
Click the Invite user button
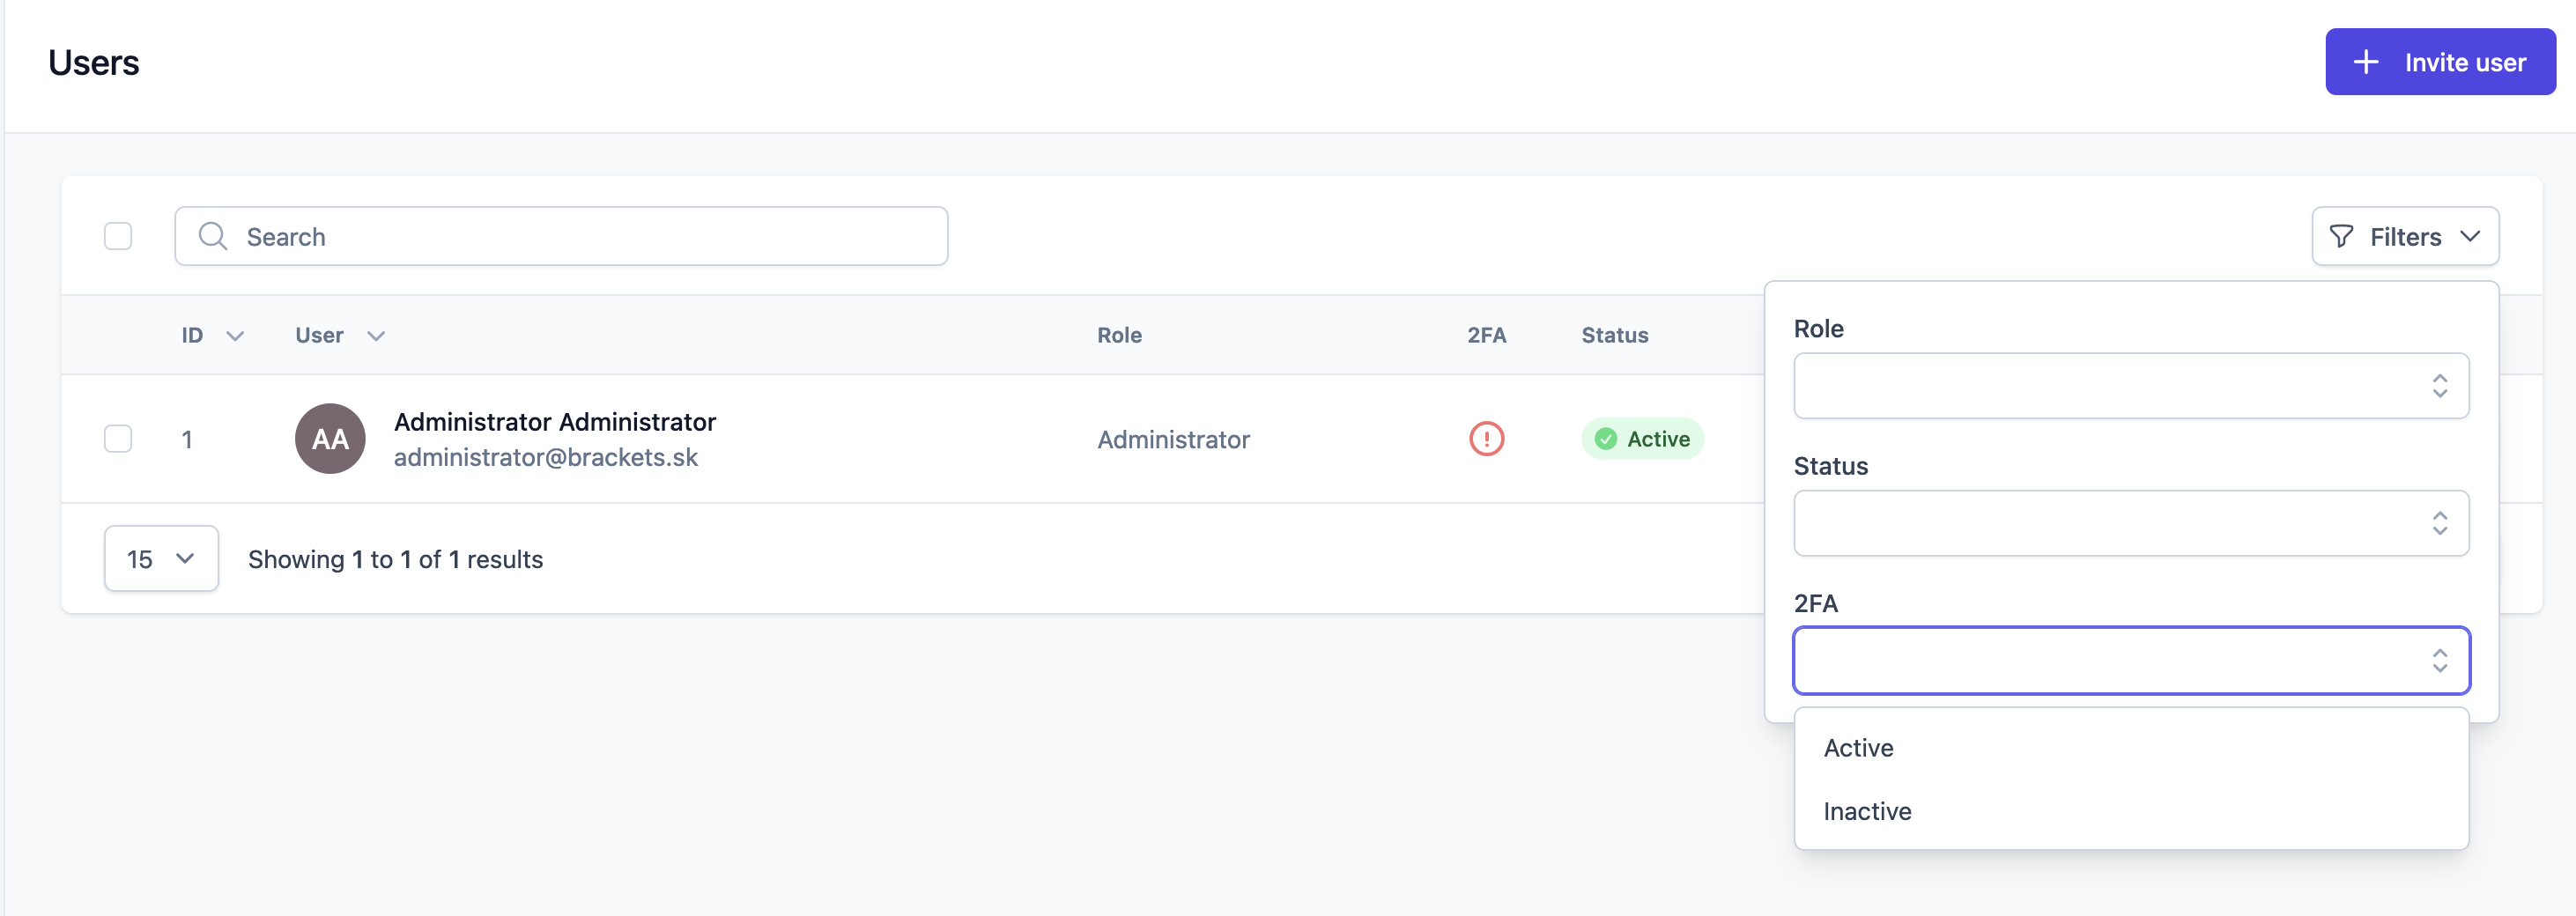click(2440, 62)
